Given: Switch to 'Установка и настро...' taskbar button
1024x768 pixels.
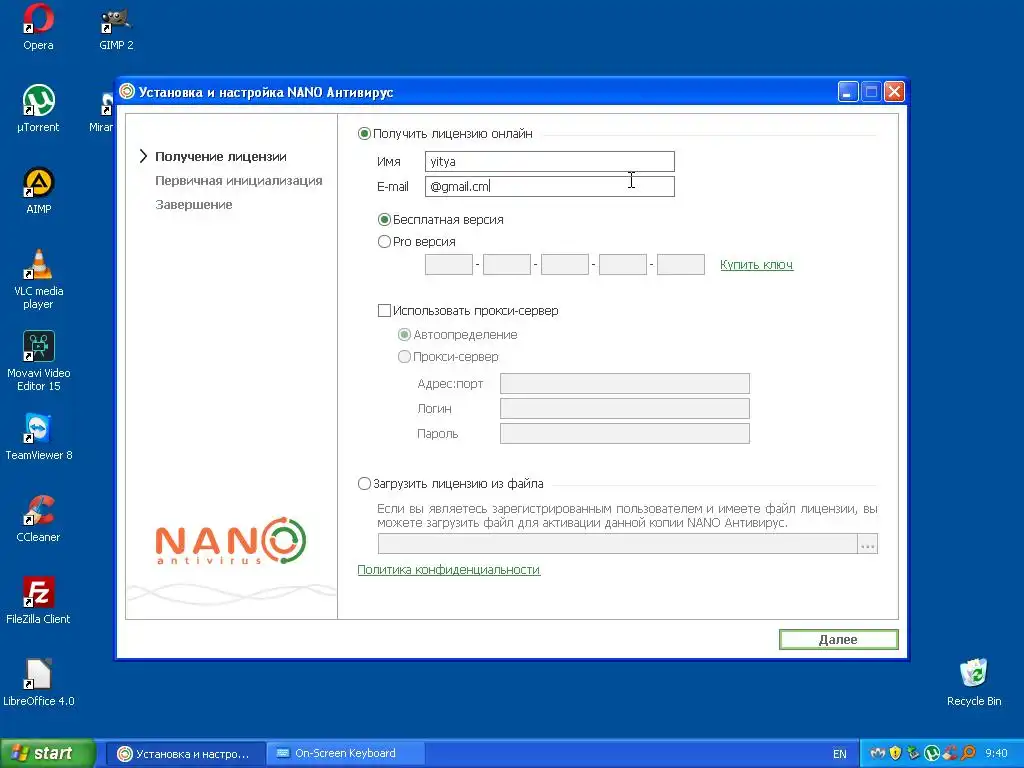Looking at the screenshot, I should [185, 754].
